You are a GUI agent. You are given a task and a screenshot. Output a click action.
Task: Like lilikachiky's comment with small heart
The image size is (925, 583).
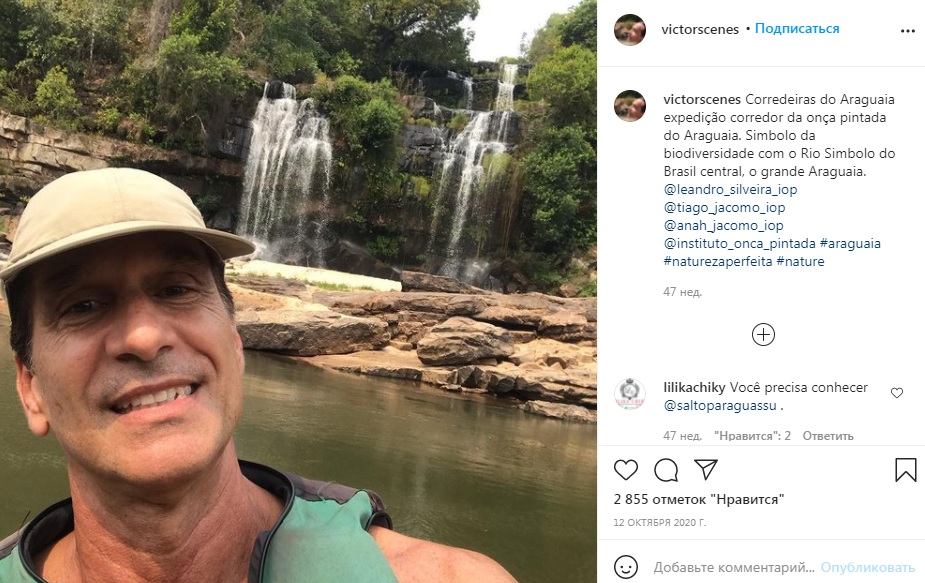coord(896,393)
